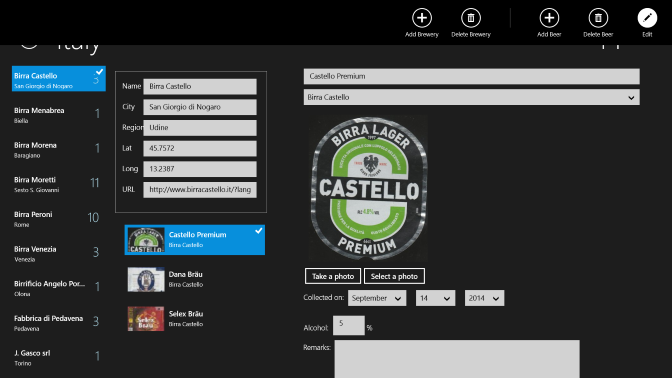Viewport: 672px width, 378px height.
Task: Click the Add Beer plus icon
Action: [x=549, y=18]
